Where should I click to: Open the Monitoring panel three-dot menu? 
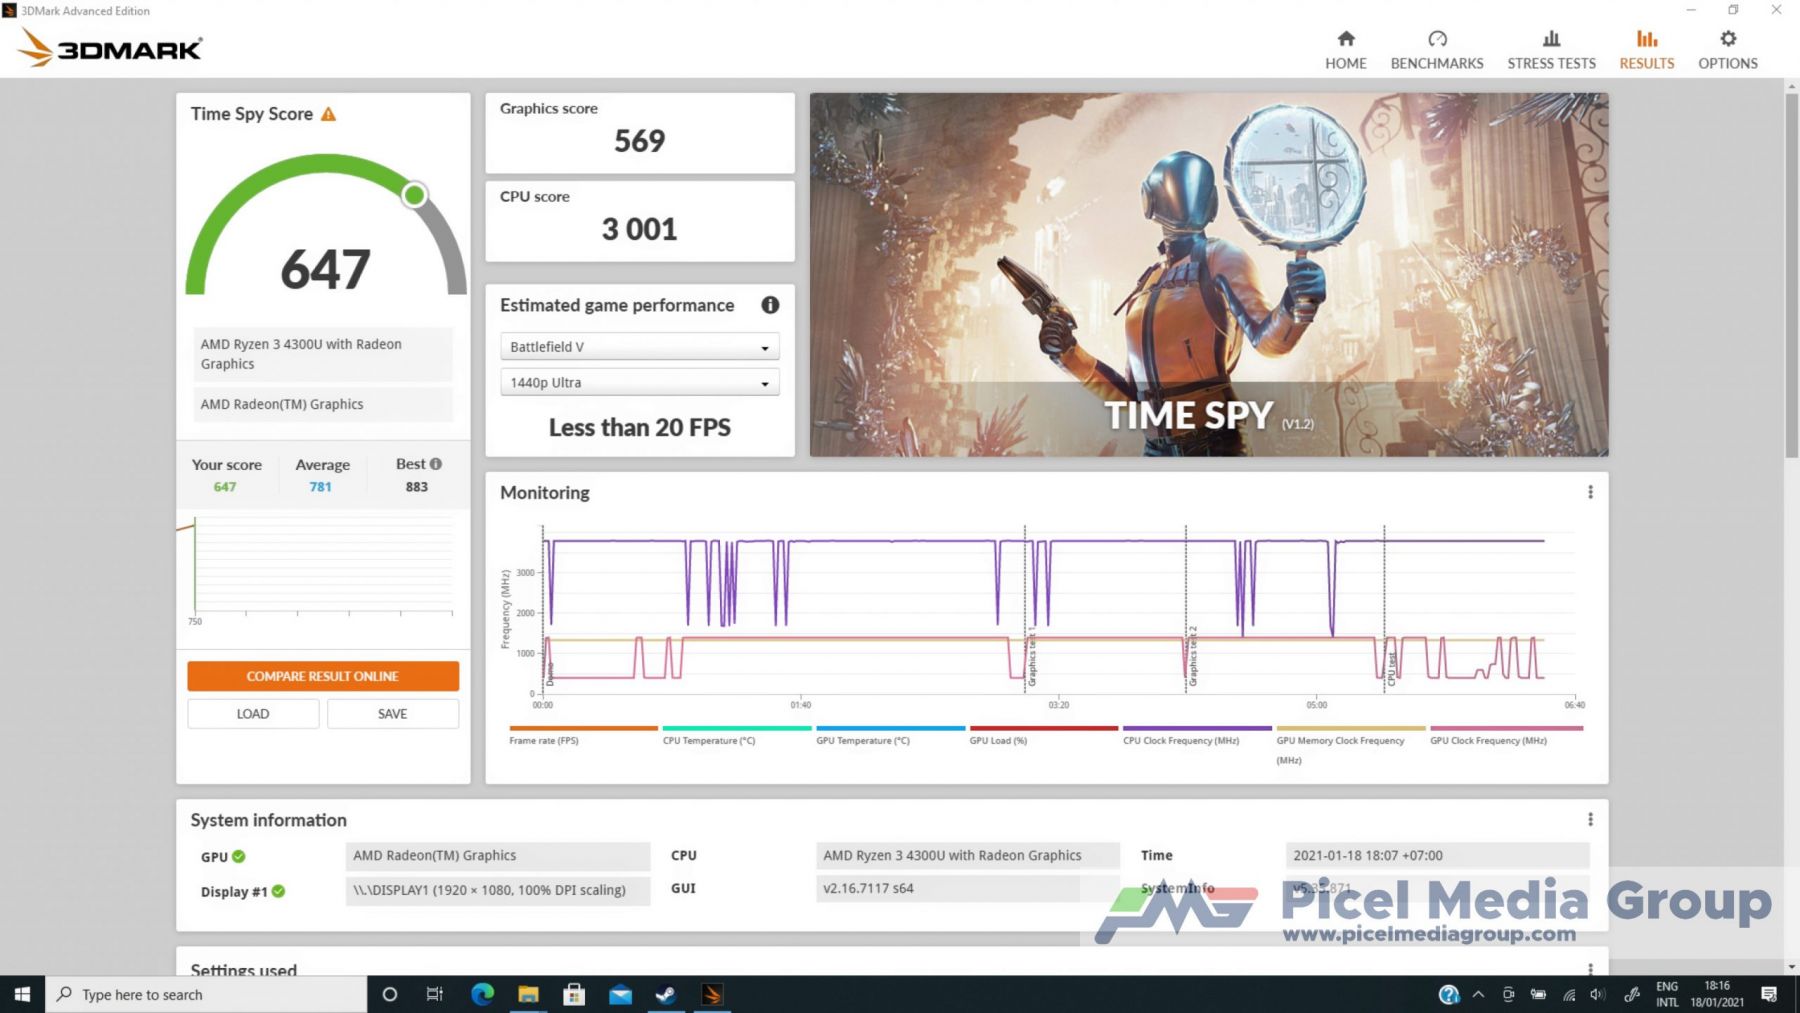(x=1590, y=492)
